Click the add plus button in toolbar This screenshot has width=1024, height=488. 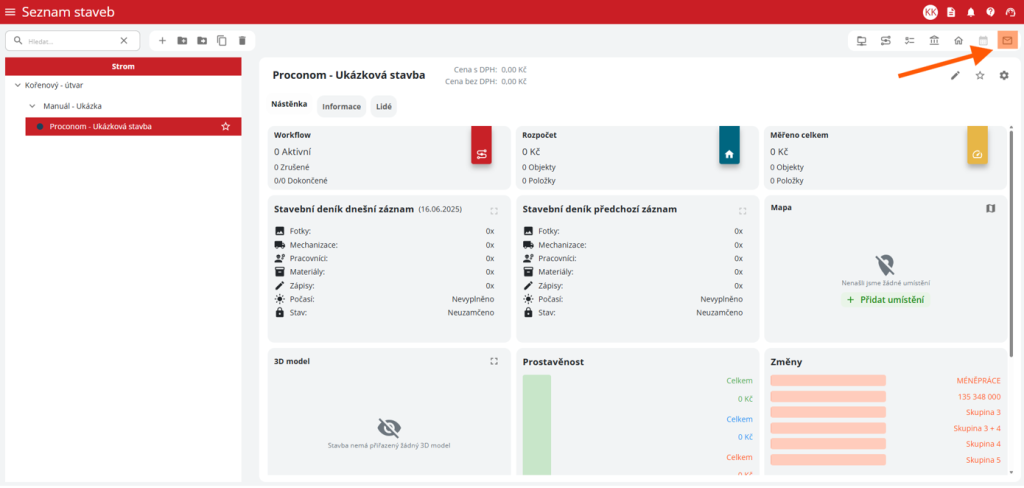click(x=162, y=41)
